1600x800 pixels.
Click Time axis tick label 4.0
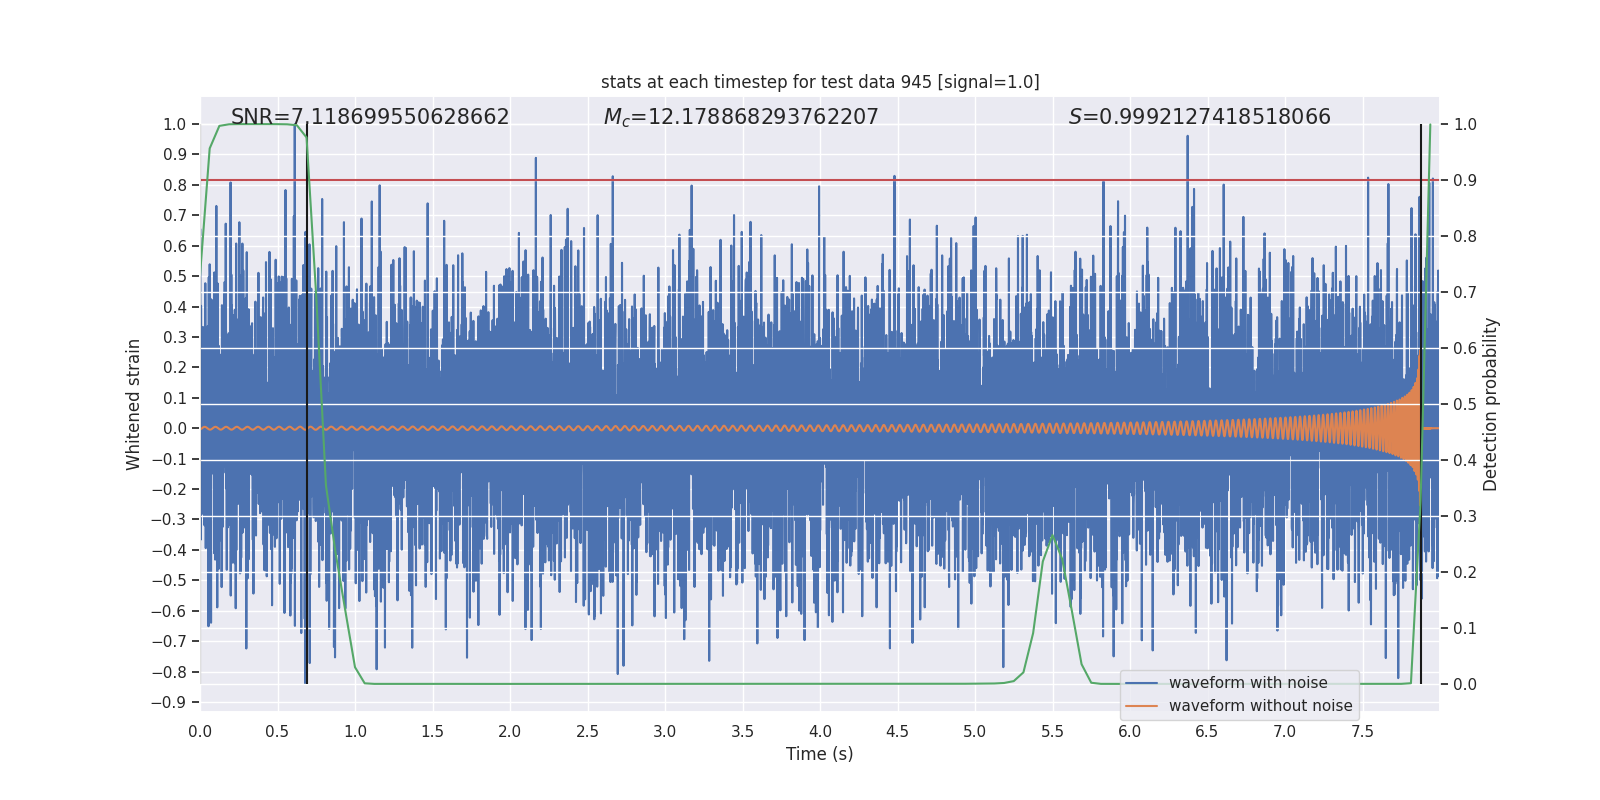click(x=820, y=731)
